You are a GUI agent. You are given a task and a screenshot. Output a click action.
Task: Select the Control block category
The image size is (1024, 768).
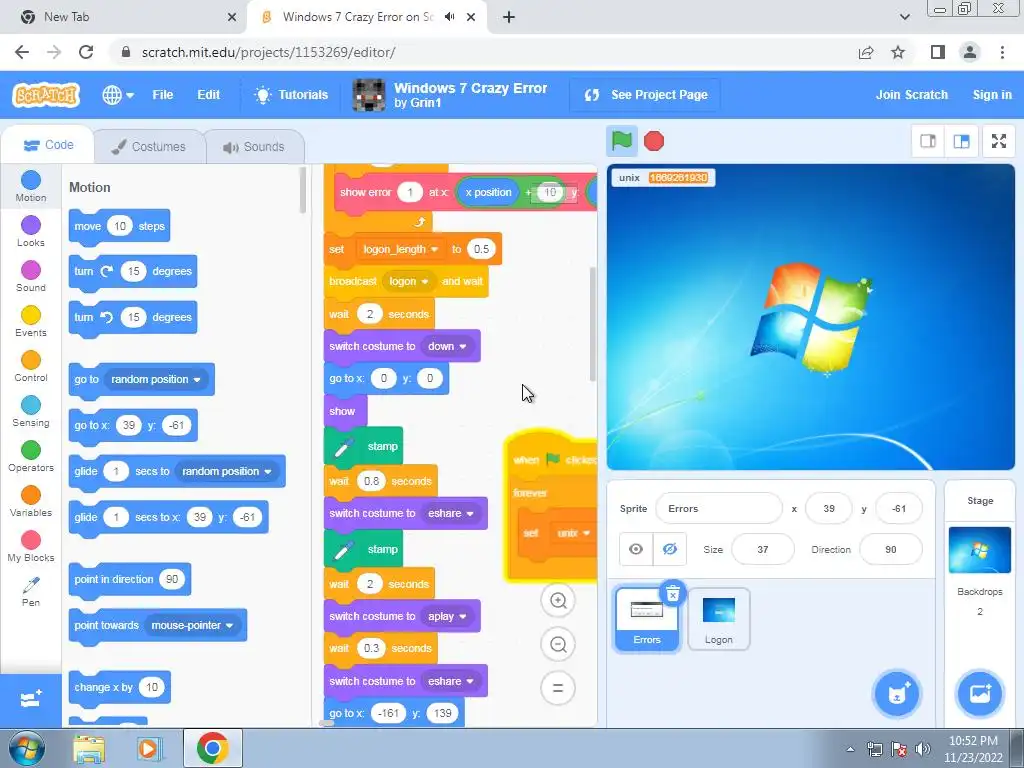point(31,366)
